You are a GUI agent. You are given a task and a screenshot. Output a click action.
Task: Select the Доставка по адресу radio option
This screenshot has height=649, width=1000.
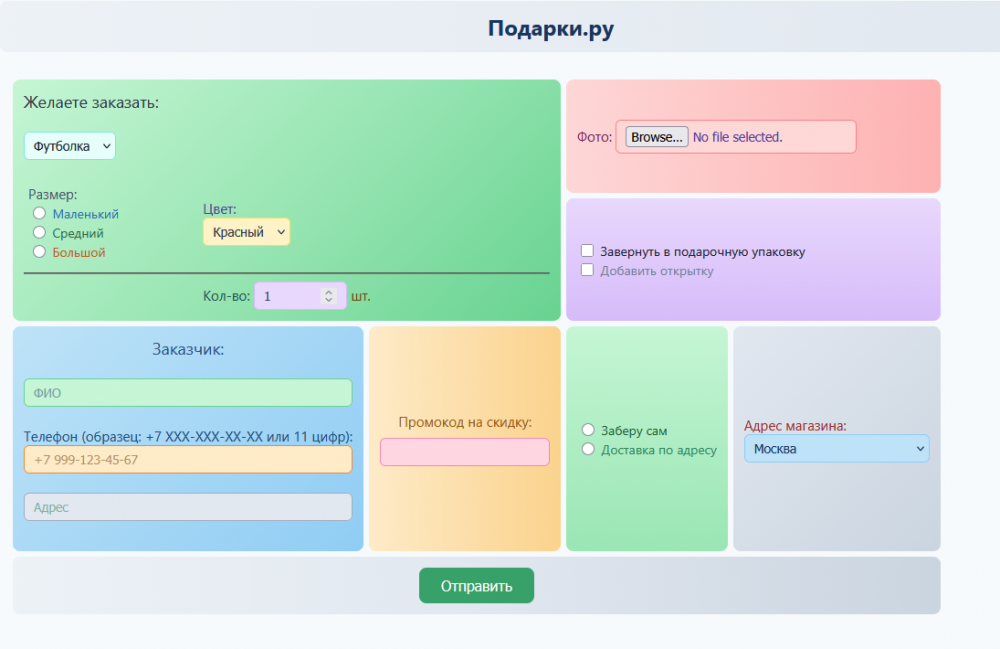(588, 449)
